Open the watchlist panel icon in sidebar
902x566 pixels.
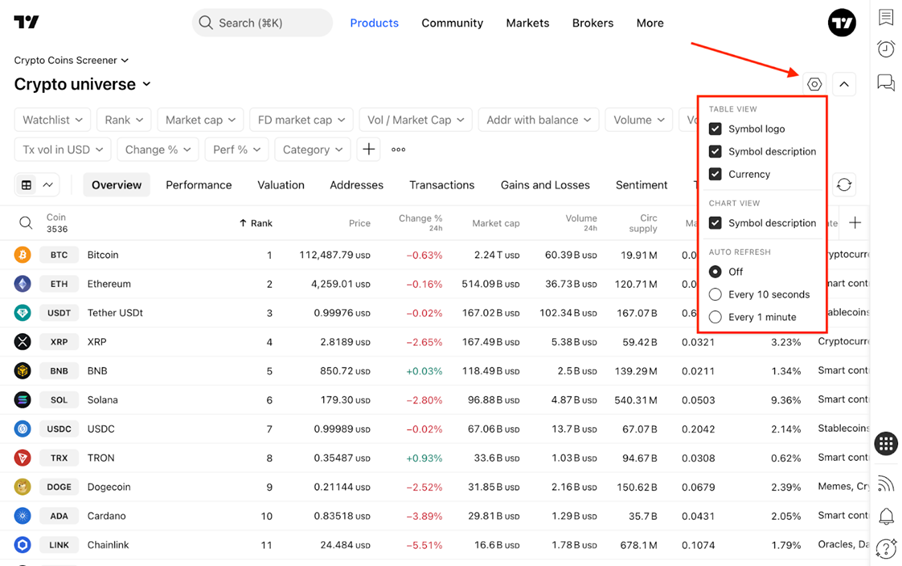[886, 17]
